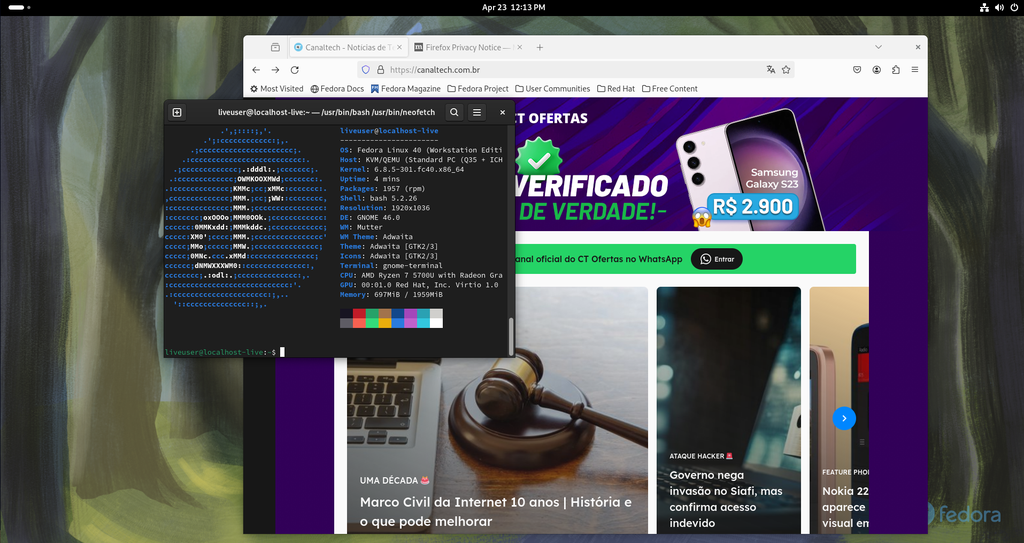
Task: Focus the canaltech.com.br address field
Action: pos(575,70)
